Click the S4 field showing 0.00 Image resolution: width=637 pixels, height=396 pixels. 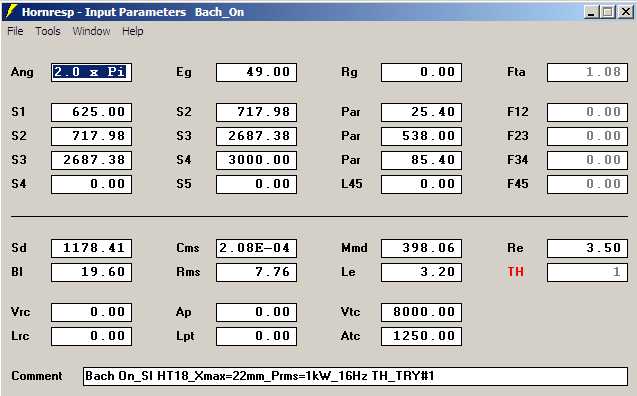[x=91, y=184]
